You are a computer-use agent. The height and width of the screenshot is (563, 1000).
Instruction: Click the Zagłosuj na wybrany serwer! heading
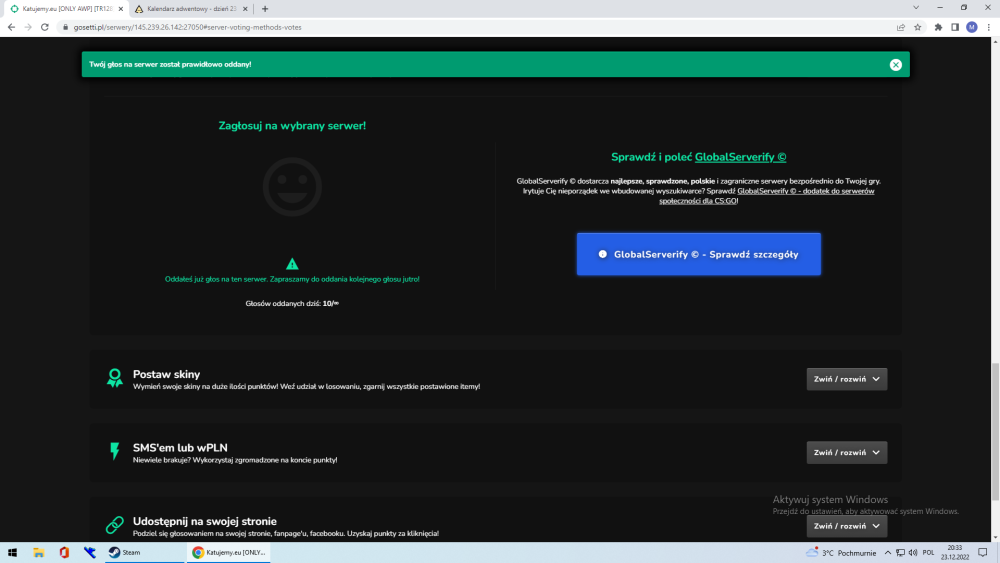pos(292,126)
